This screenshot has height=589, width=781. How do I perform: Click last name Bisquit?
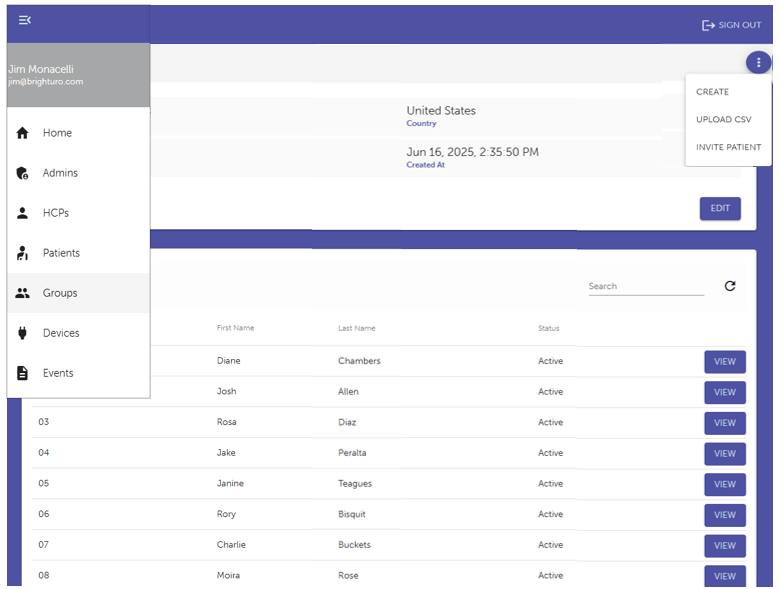pyautogui.click(x=352, y=514)
